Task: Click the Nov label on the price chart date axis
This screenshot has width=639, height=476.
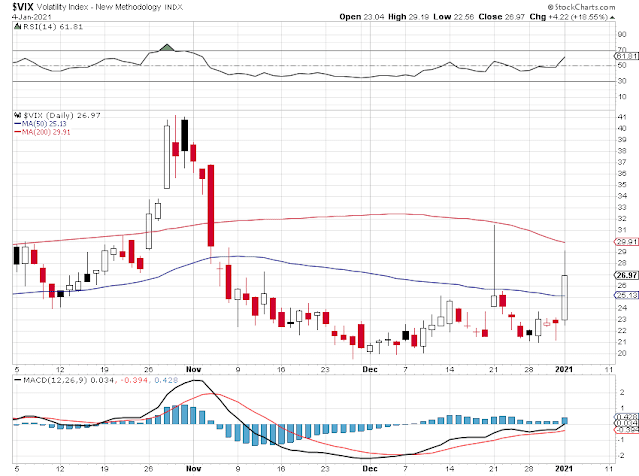Action: 193,369
